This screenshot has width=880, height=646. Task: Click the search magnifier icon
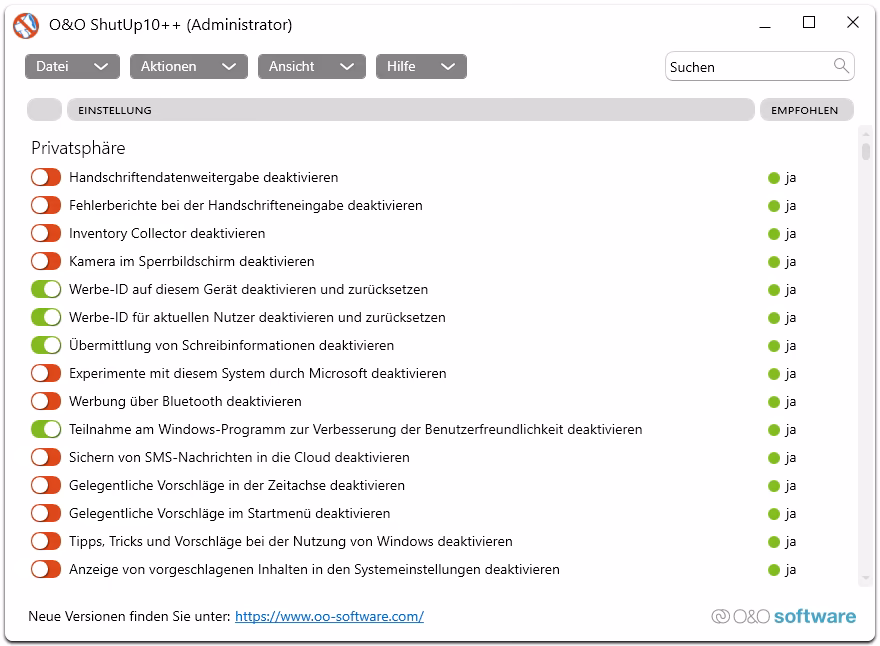pyautogui.click(x=841, y=66)
